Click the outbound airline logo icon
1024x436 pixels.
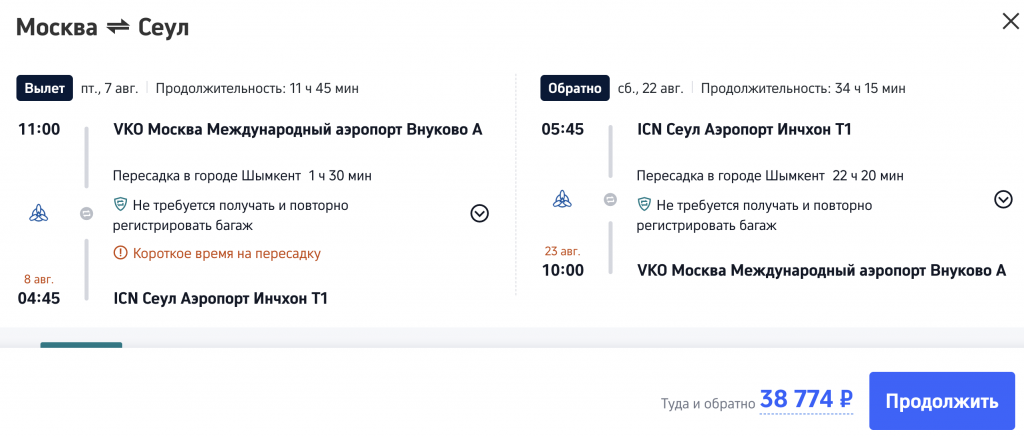(x=39, y=213)
